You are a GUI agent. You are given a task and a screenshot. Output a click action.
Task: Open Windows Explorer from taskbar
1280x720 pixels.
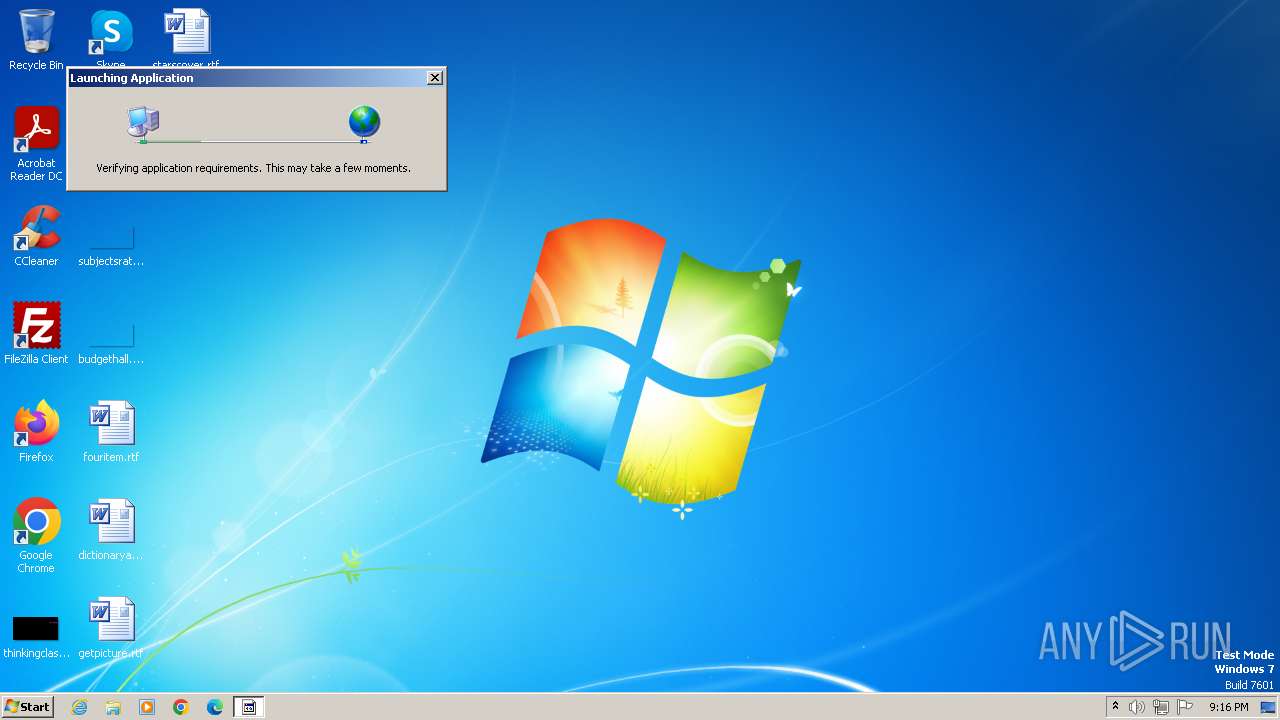(113, 707)
